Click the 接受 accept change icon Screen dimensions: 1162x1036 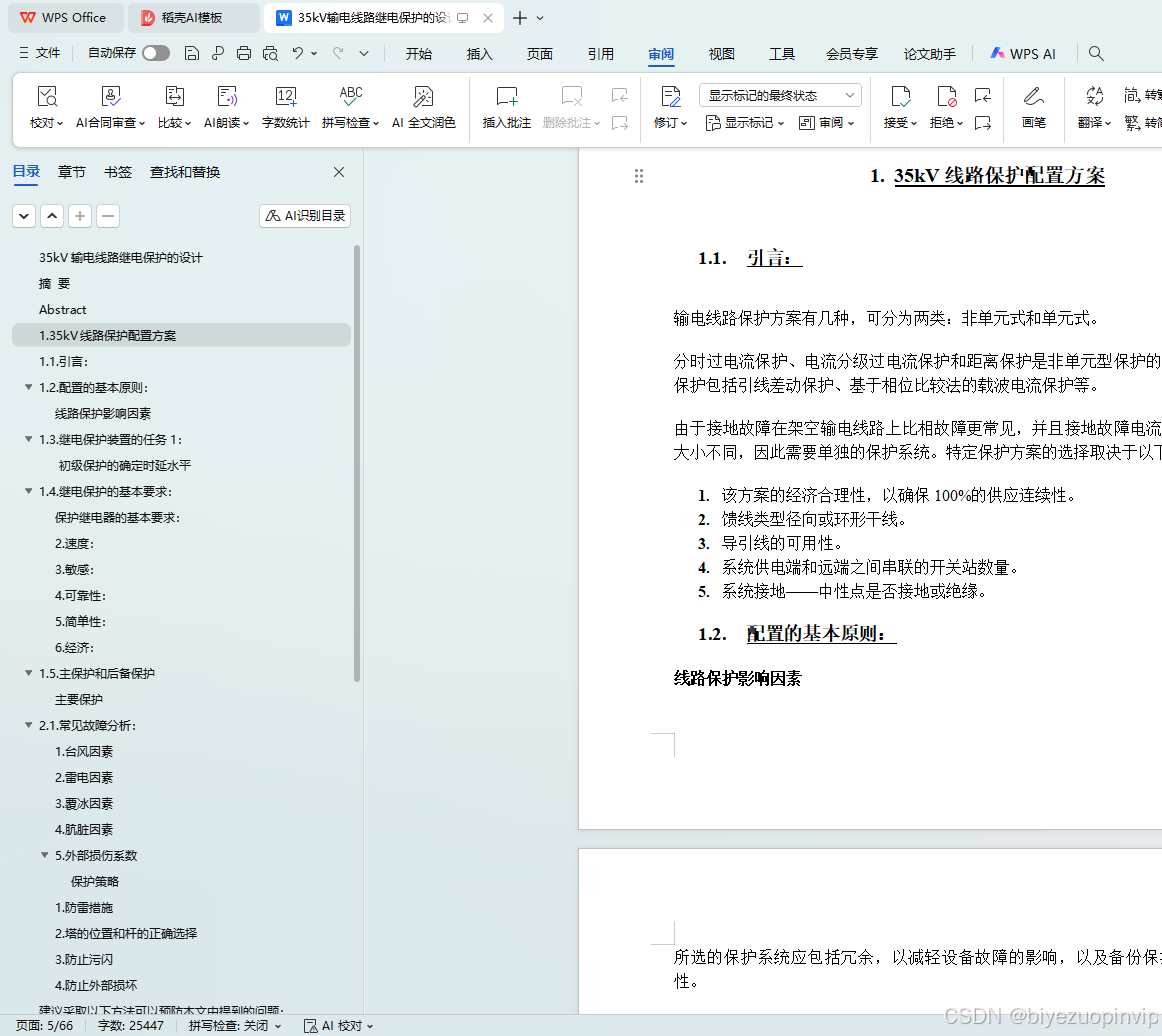click(x=900, y=97)
